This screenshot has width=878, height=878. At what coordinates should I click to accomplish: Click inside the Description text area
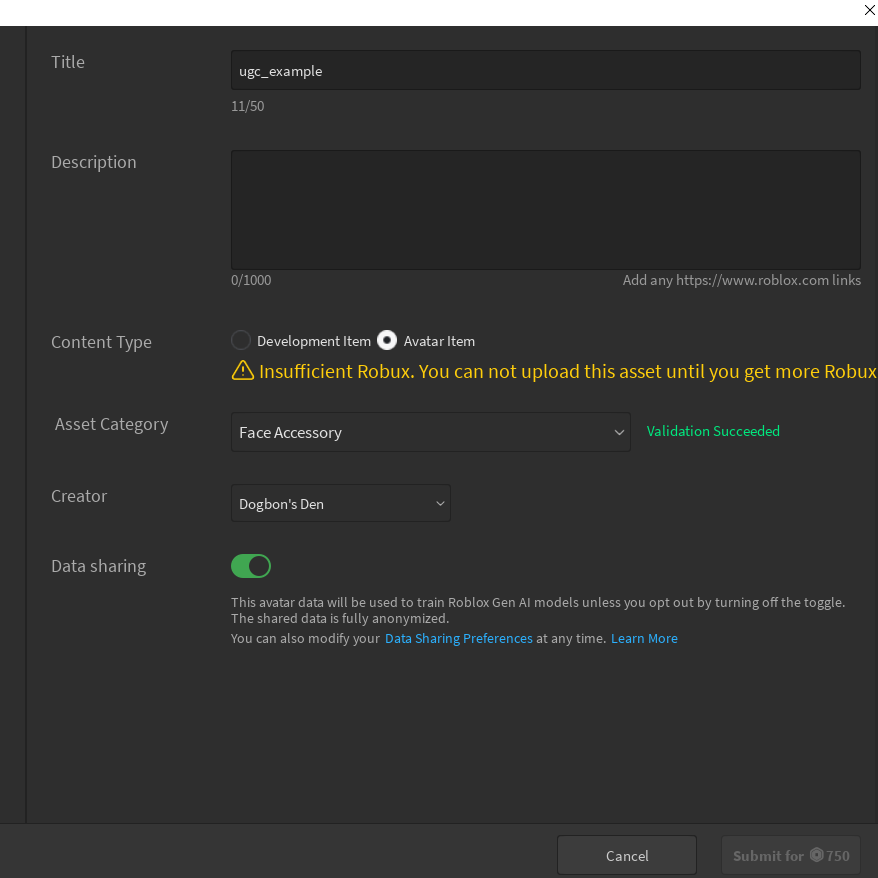545,209
